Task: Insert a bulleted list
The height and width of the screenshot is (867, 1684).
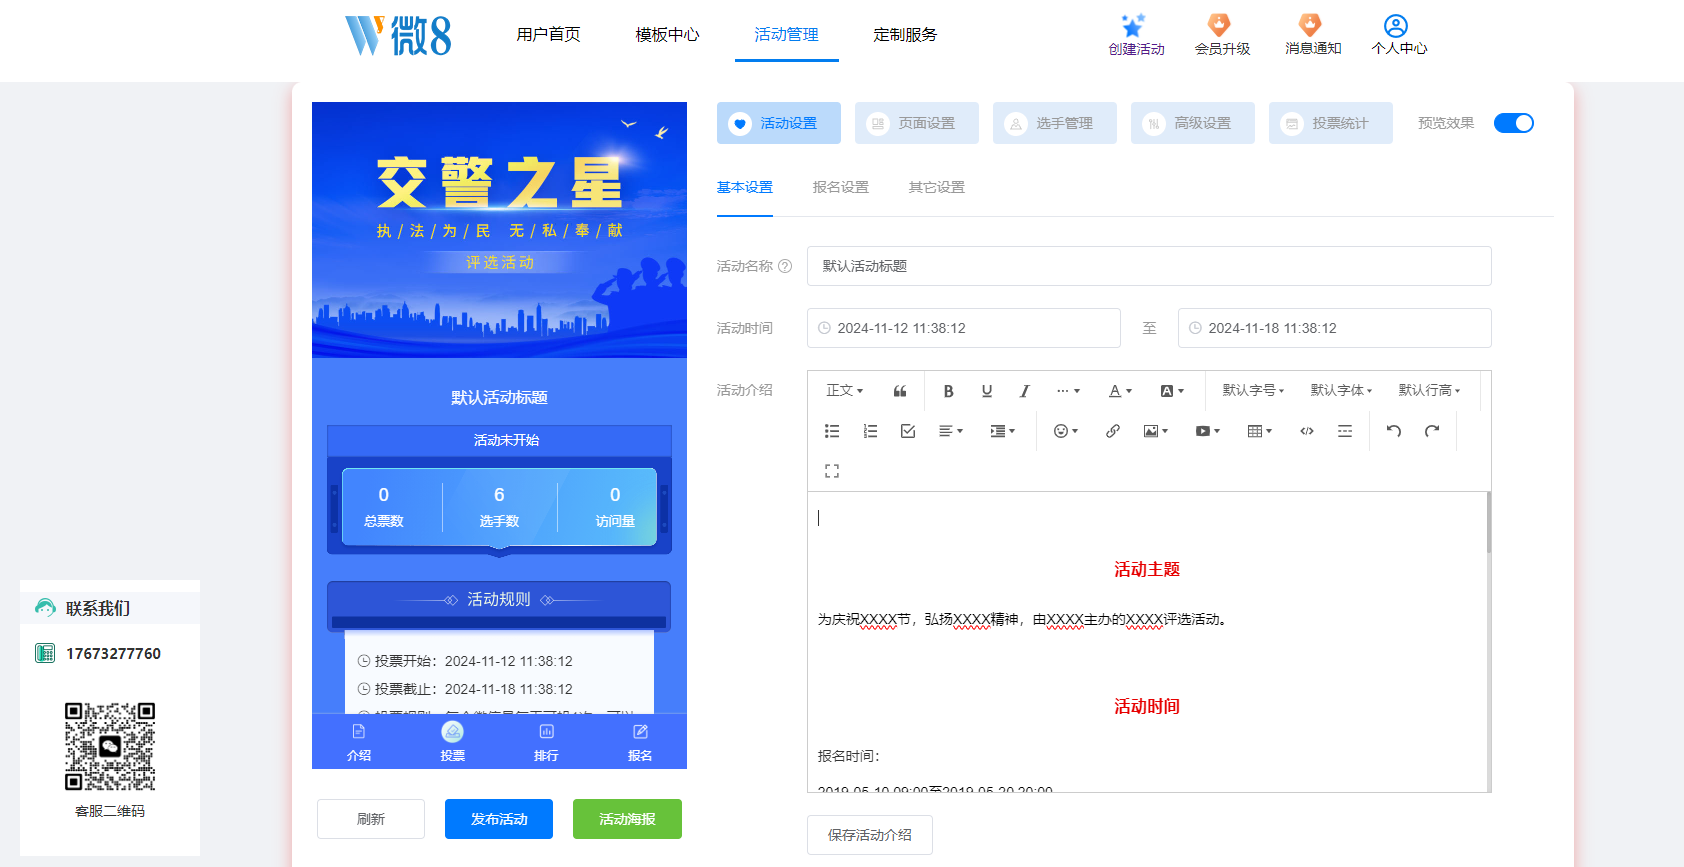Action: (832, 431)
